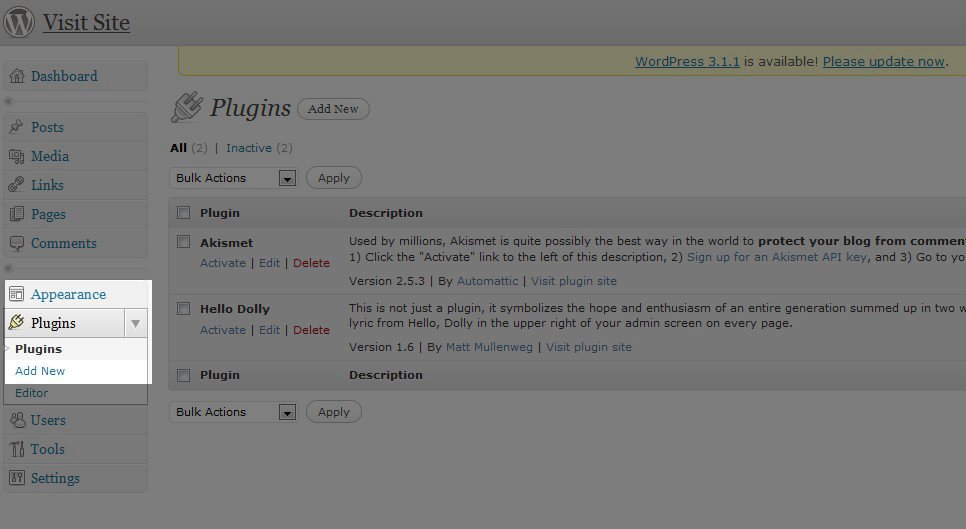Click Please update now link
Image resolution: width=966 pixels, height=529 pixels.
pyautogui.click(x=883, y=62)
